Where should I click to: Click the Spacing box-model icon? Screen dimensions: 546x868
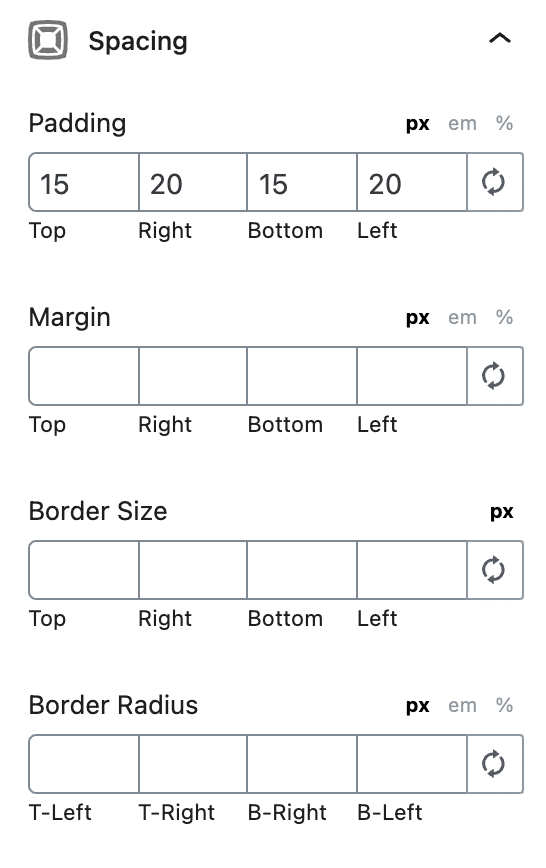tap(48, 40)
